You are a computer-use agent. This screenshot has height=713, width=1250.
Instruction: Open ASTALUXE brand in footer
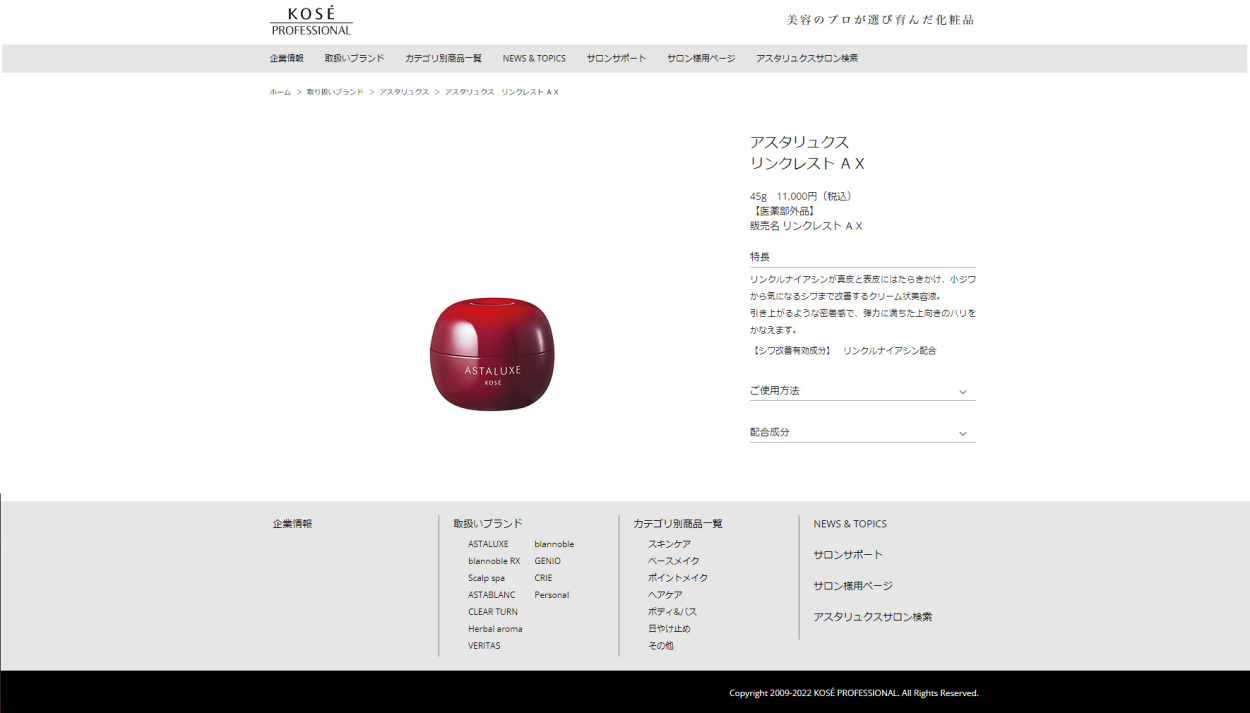488,544
